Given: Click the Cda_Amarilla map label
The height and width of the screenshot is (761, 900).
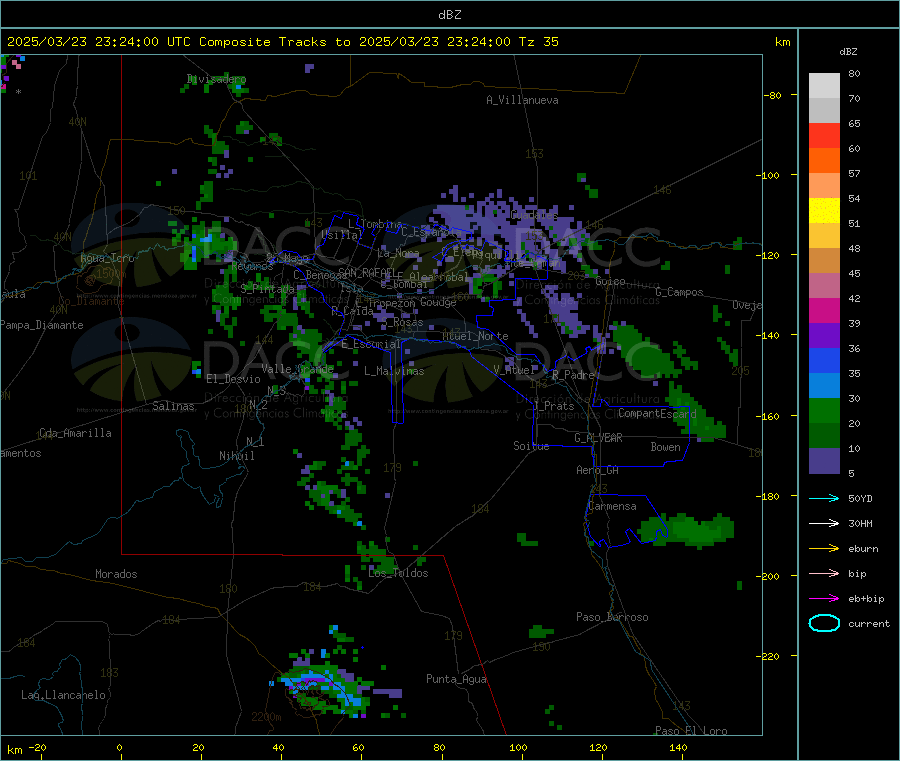Looking at the screenshot, I should [75, 433].
